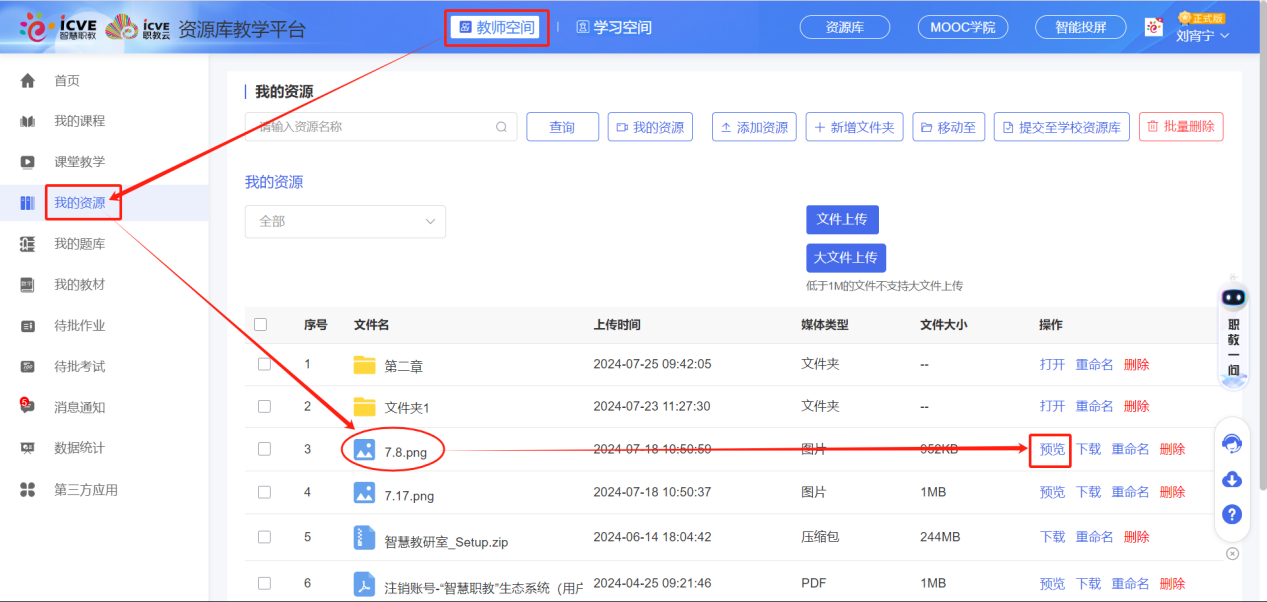Image resolution: width=1267 pixels, height=602 pixels.
Task: Open the 第三方应用 sidebar icon
Action: coord(28,489)
